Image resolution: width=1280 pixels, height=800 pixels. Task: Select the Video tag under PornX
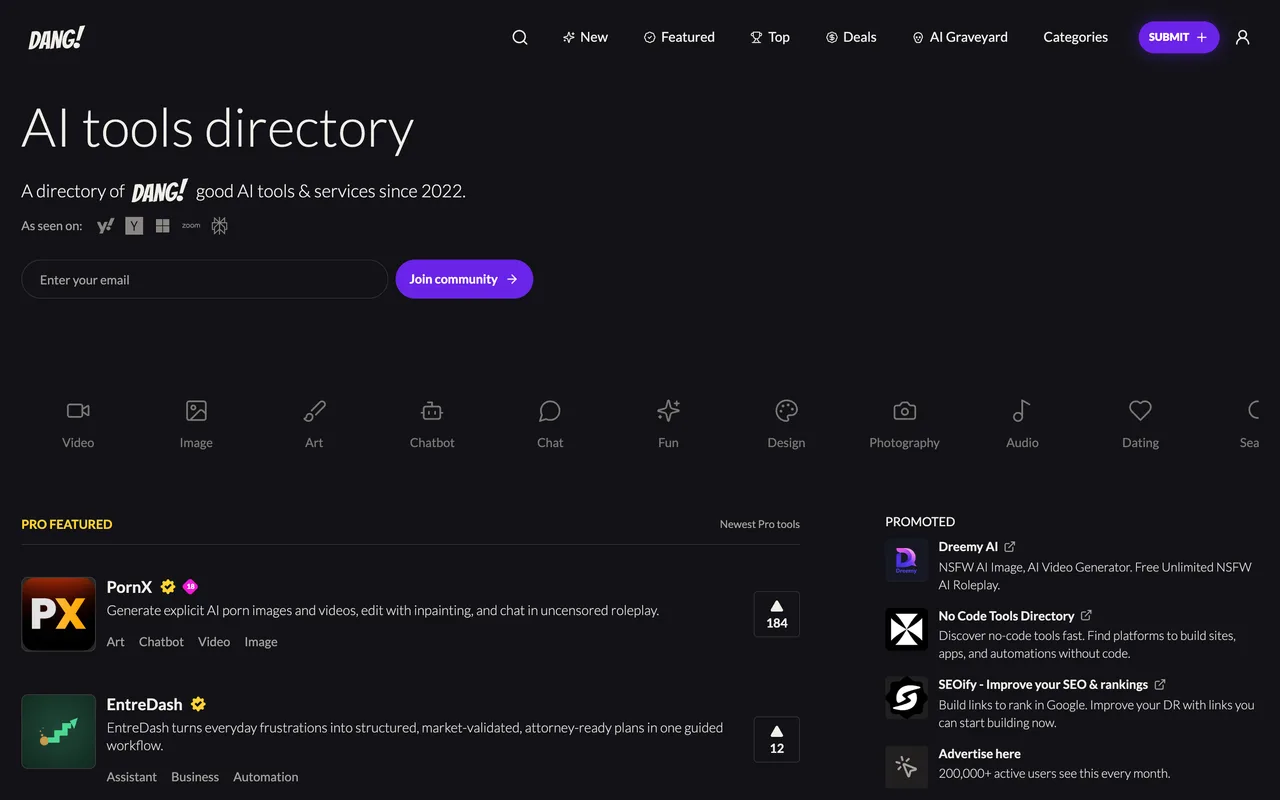point(214,642)
